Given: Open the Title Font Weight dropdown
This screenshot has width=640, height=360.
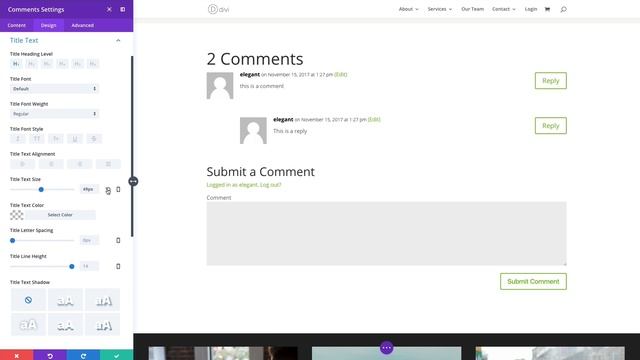Looking at the screenshot, I should point(54,114).
